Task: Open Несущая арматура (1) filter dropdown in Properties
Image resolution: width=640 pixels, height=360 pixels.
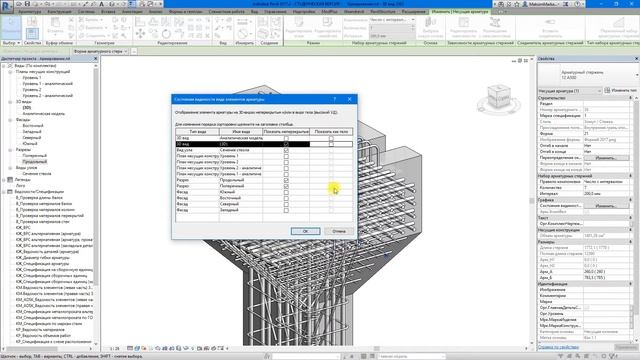Action: click(570, 91)
